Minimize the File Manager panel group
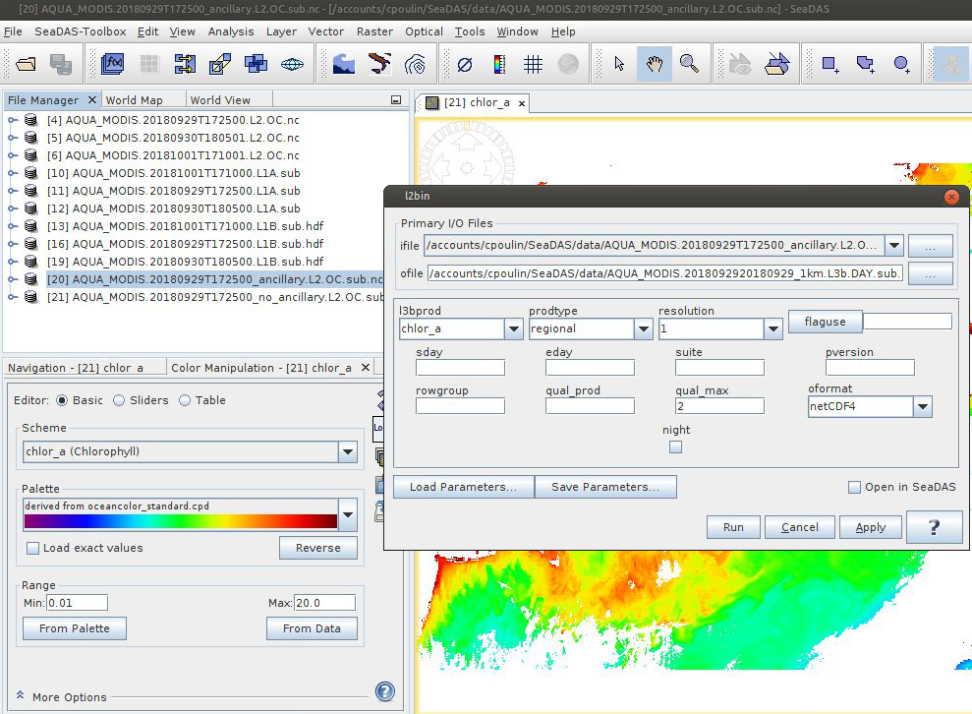The image size is (972, 714). click(x=396, y=100)
